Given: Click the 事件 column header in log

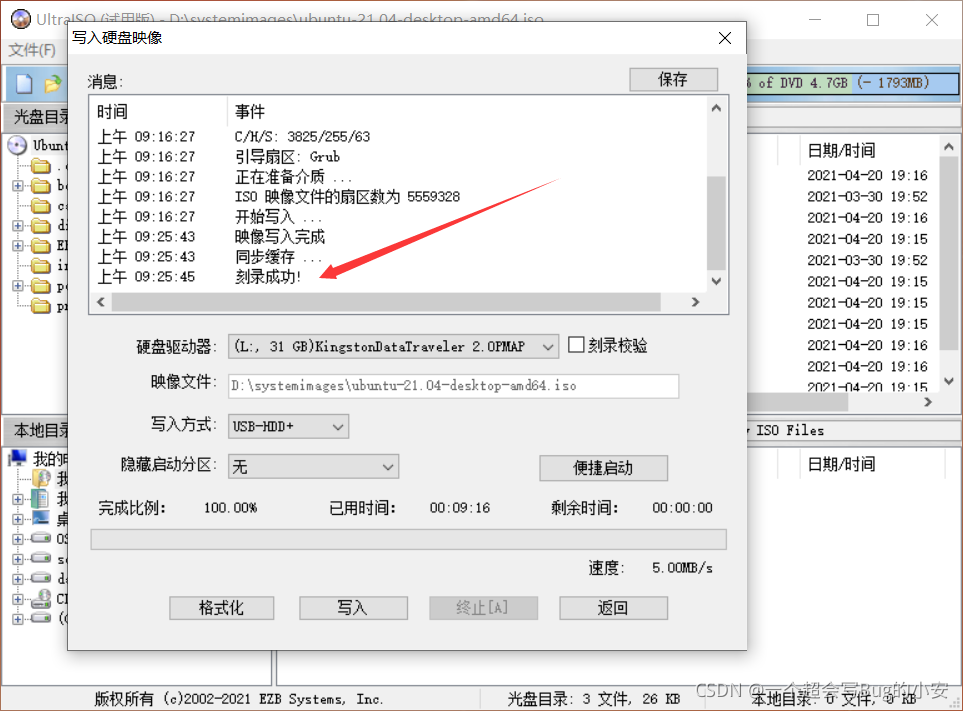Looking at the screenshot, I should [467, 112].
